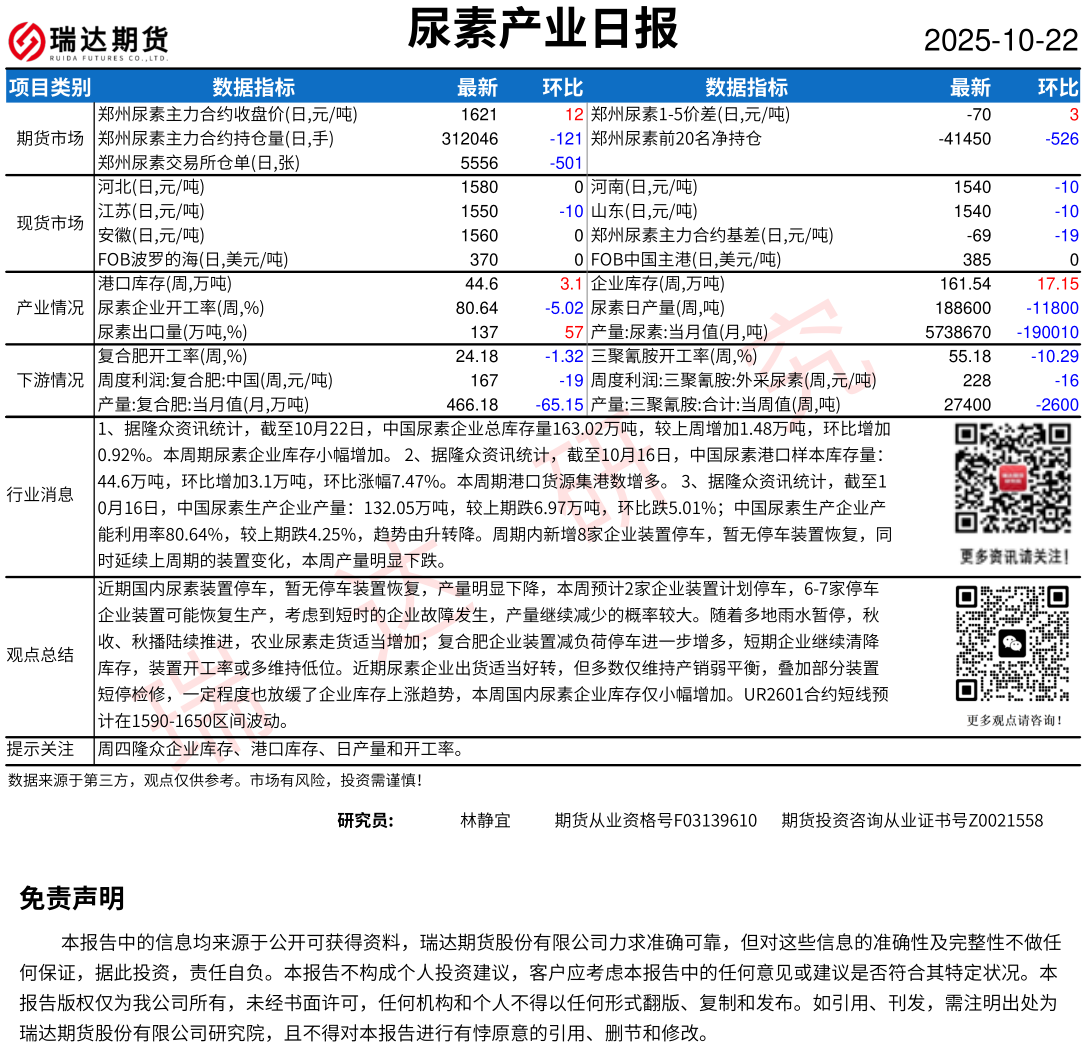Click the 1621 closing price value

pos(479,114)
